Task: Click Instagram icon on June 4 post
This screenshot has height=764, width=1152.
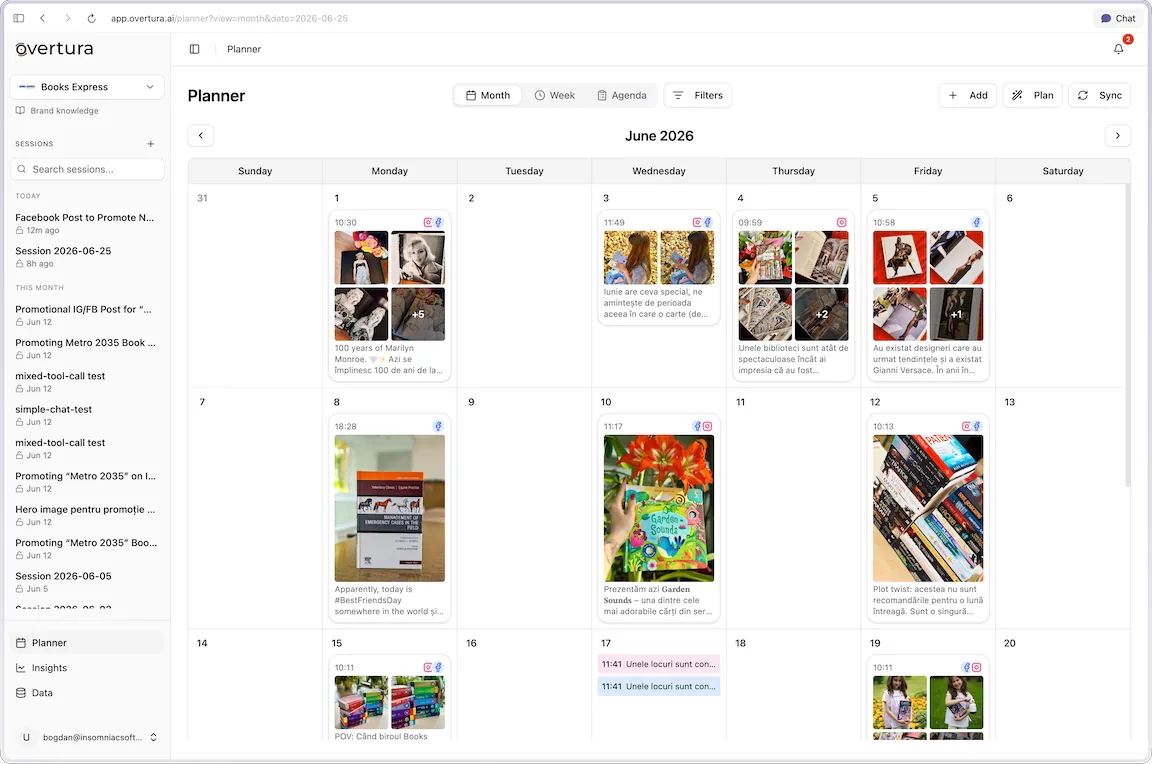Action: click(842, 223)
